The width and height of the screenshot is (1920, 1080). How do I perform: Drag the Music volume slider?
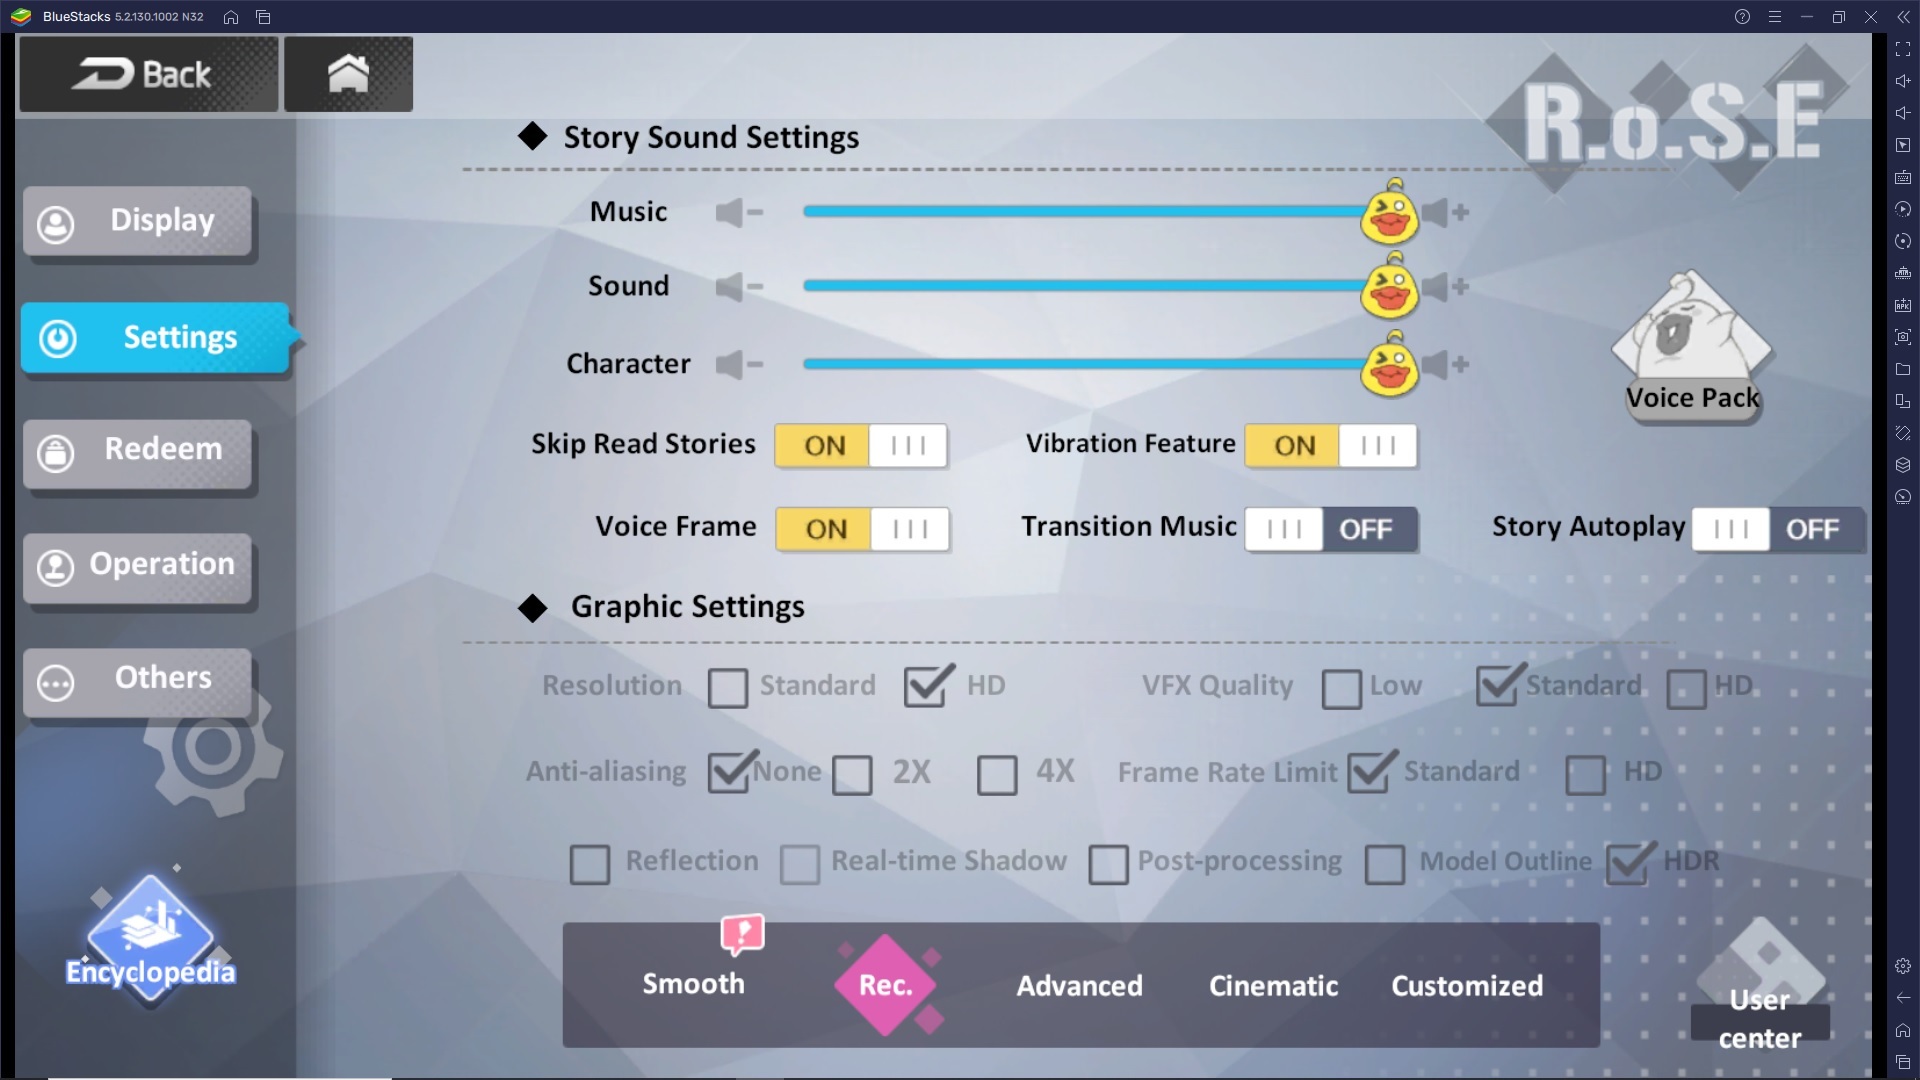[1387, 215]
